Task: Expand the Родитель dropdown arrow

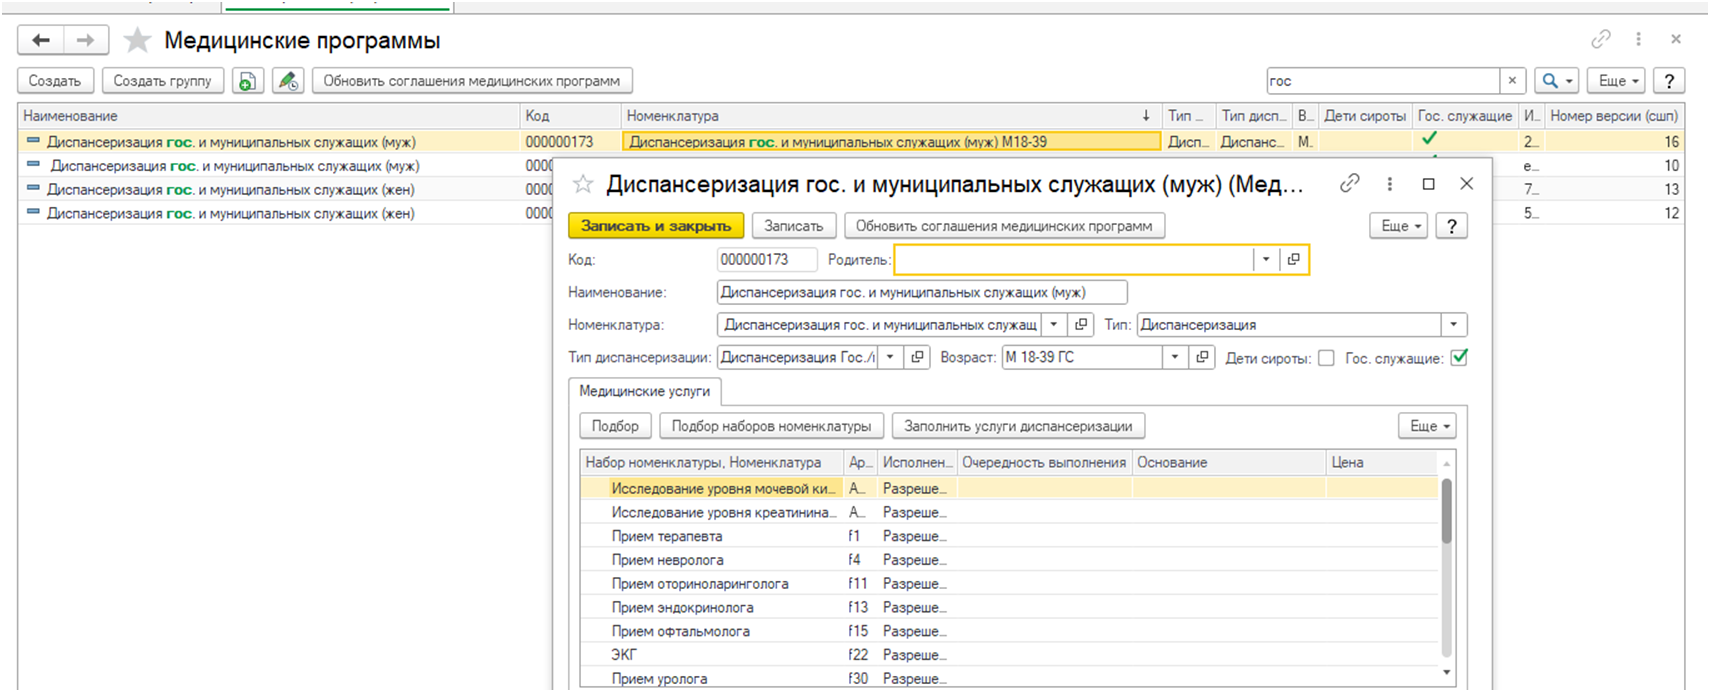Action: (1266, 260)
